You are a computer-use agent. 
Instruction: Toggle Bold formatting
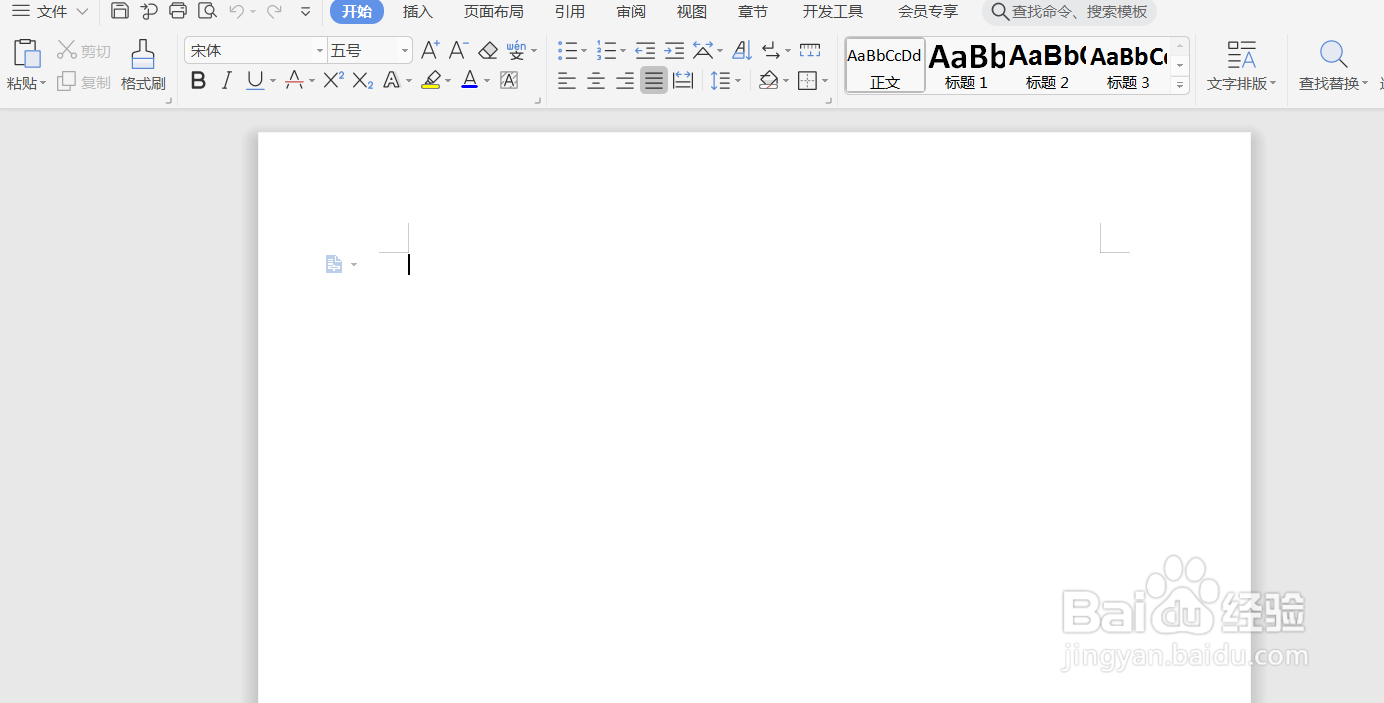pos(198,81)
